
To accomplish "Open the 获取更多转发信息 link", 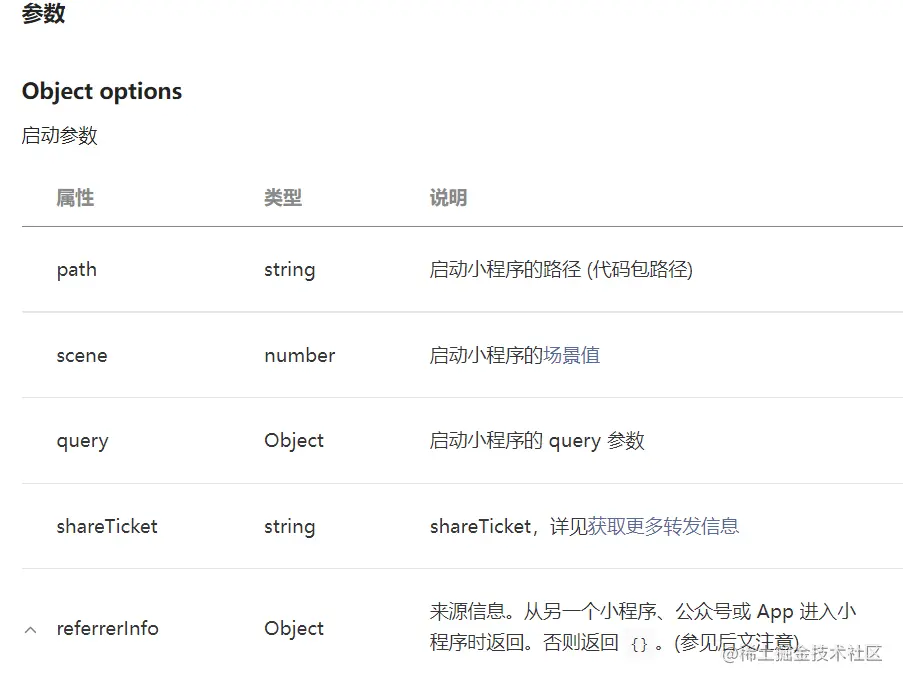I will point(663,526).
